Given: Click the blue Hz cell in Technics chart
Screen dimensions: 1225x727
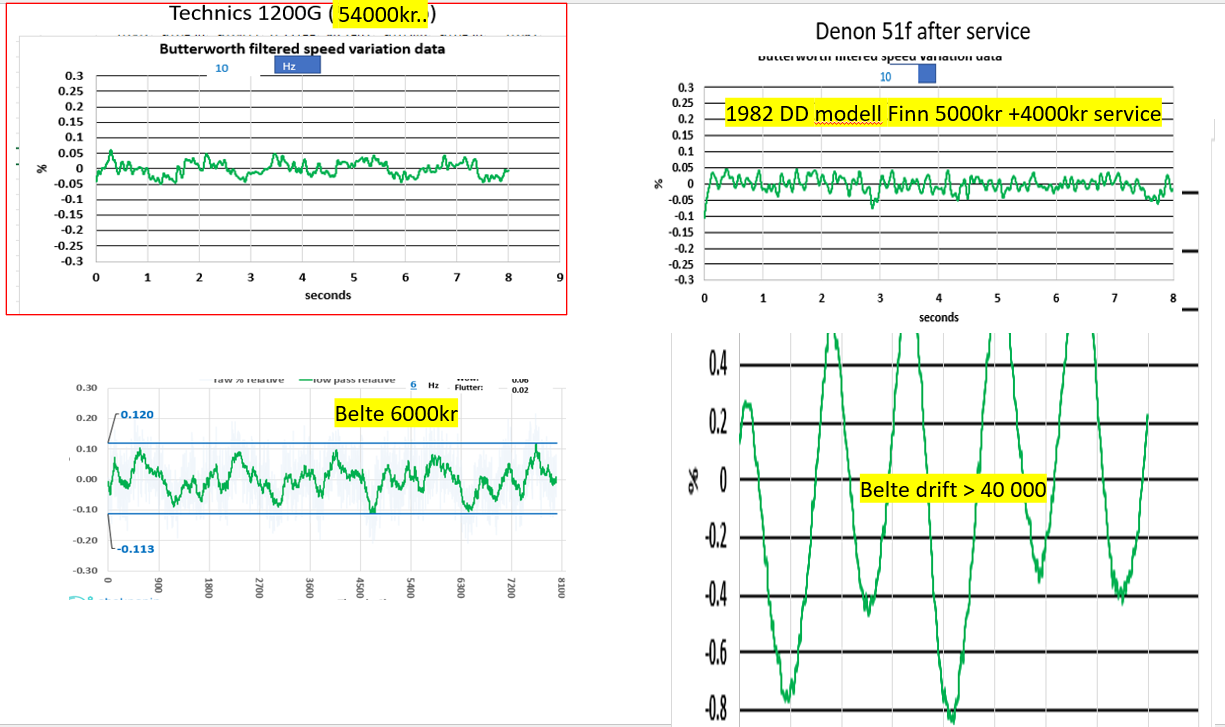Looking at the screenshot, I should [x=297, y=65].
